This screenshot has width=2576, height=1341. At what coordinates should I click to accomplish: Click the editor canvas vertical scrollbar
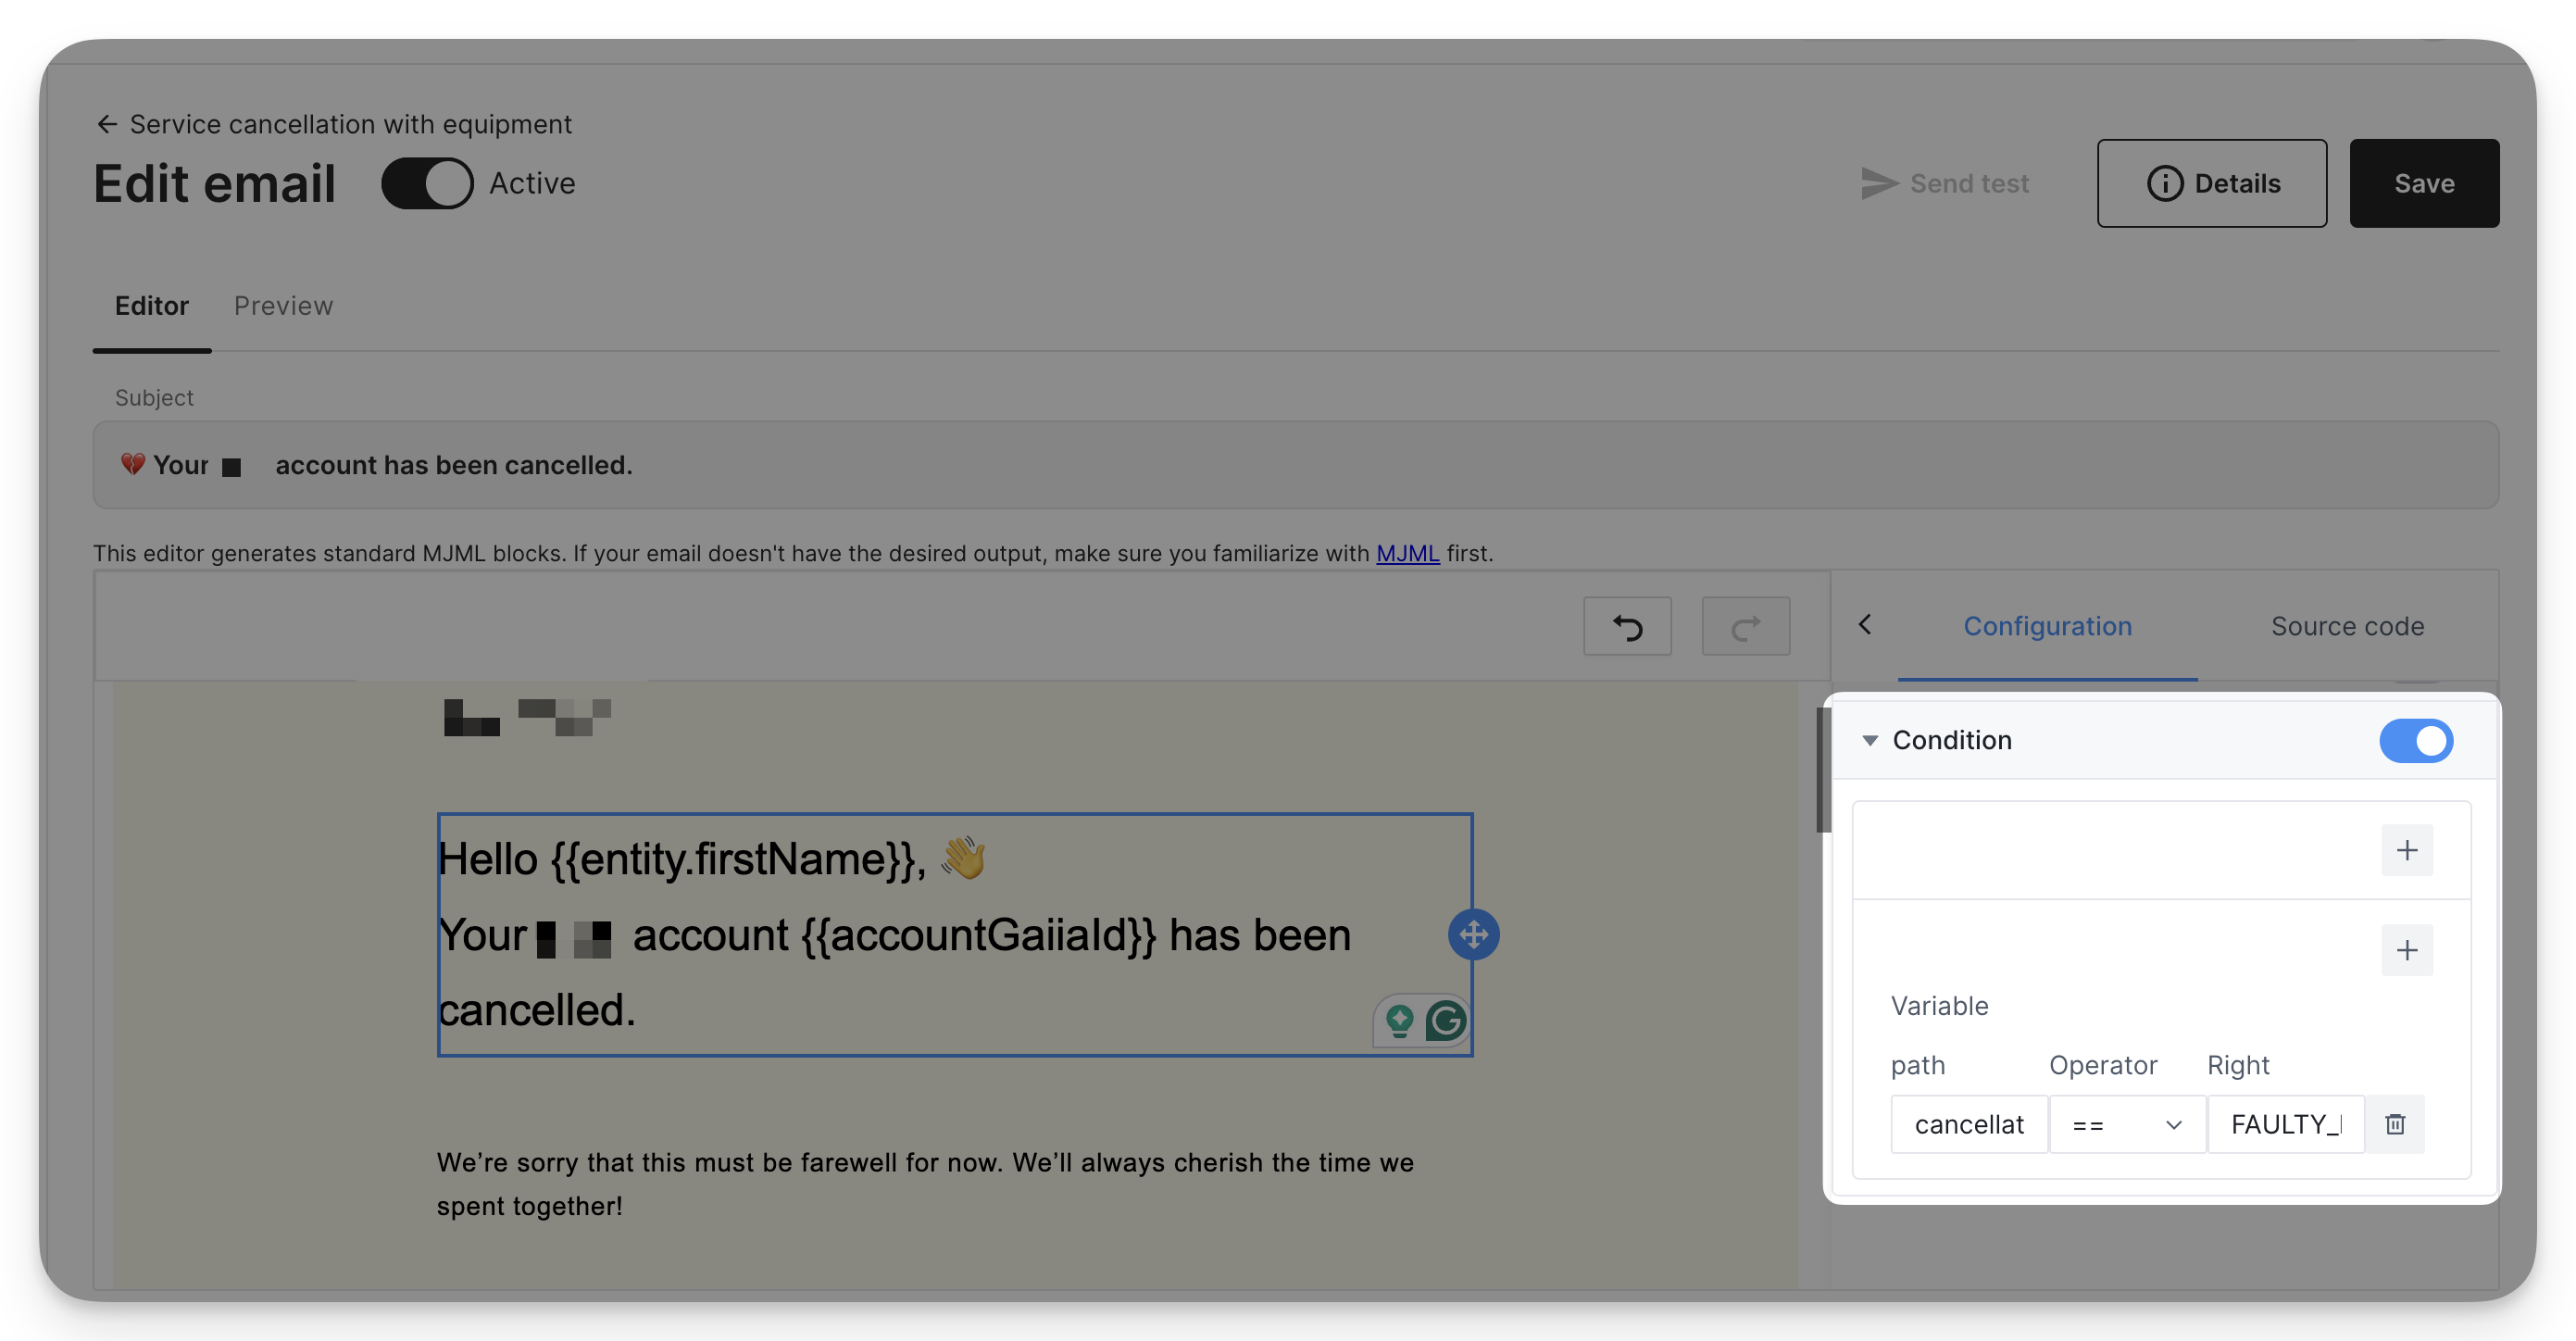point(1822,770)
